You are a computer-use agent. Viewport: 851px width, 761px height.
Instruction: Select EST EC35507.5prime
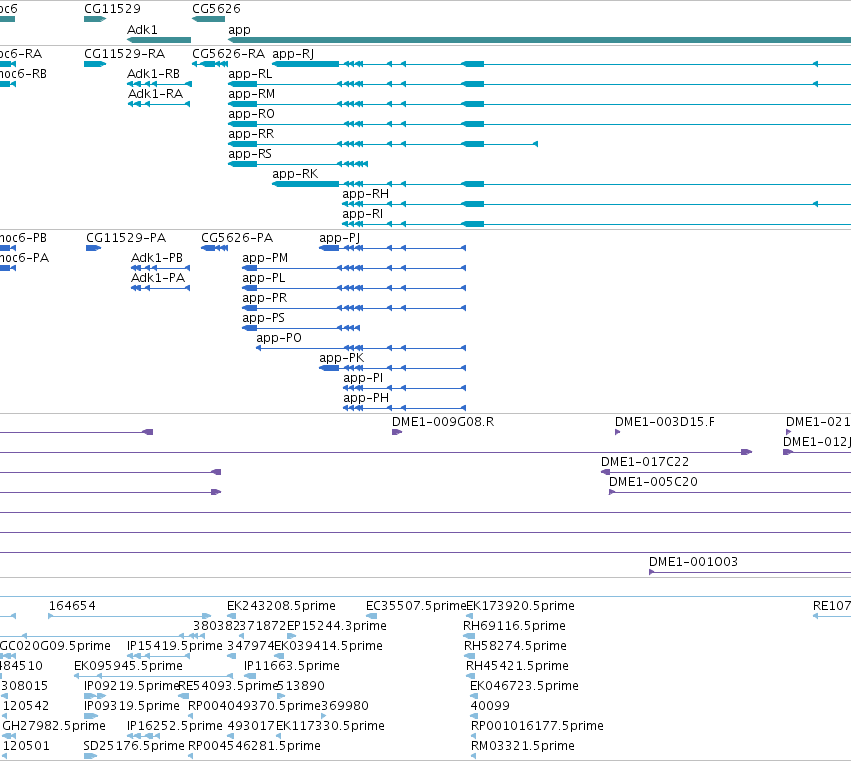point(416,606)
